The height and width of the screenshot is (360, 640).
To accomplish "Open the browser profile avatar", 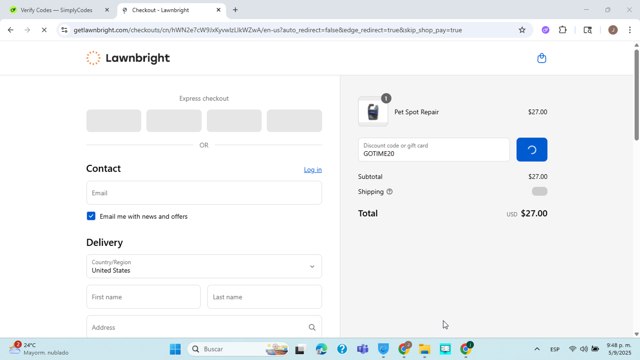I will [613, 30].
